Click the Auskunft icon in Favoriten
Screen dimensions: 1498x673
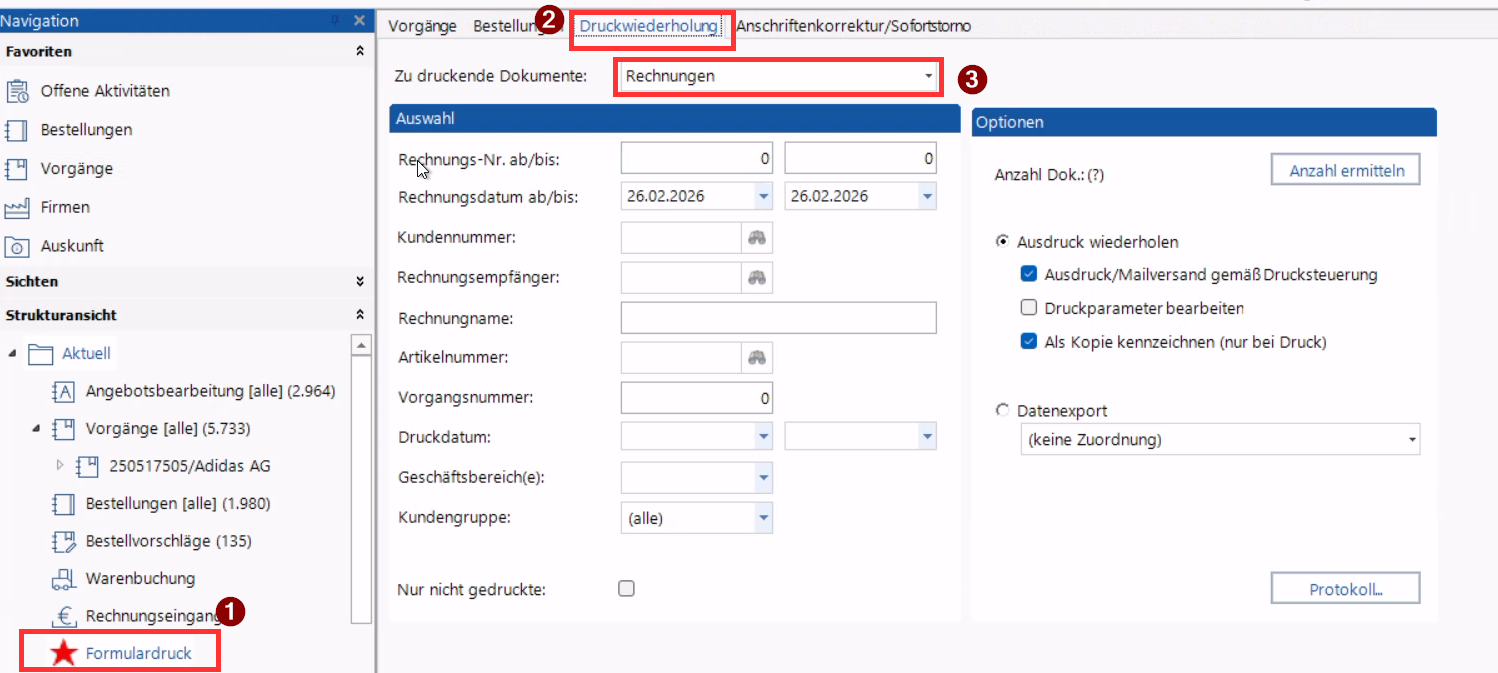coord(17,246)
